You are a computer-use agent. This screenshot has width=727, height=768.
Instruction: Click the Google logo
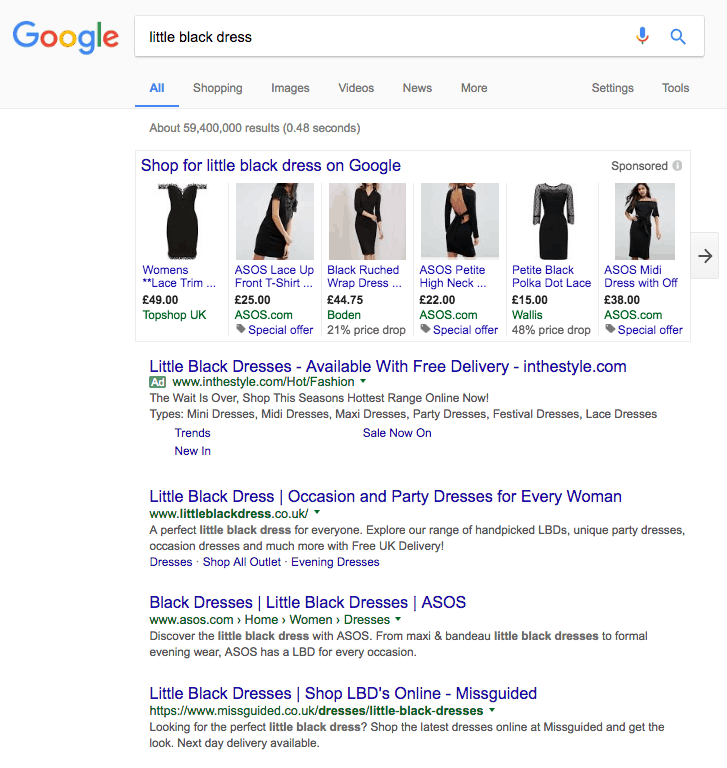66,36
